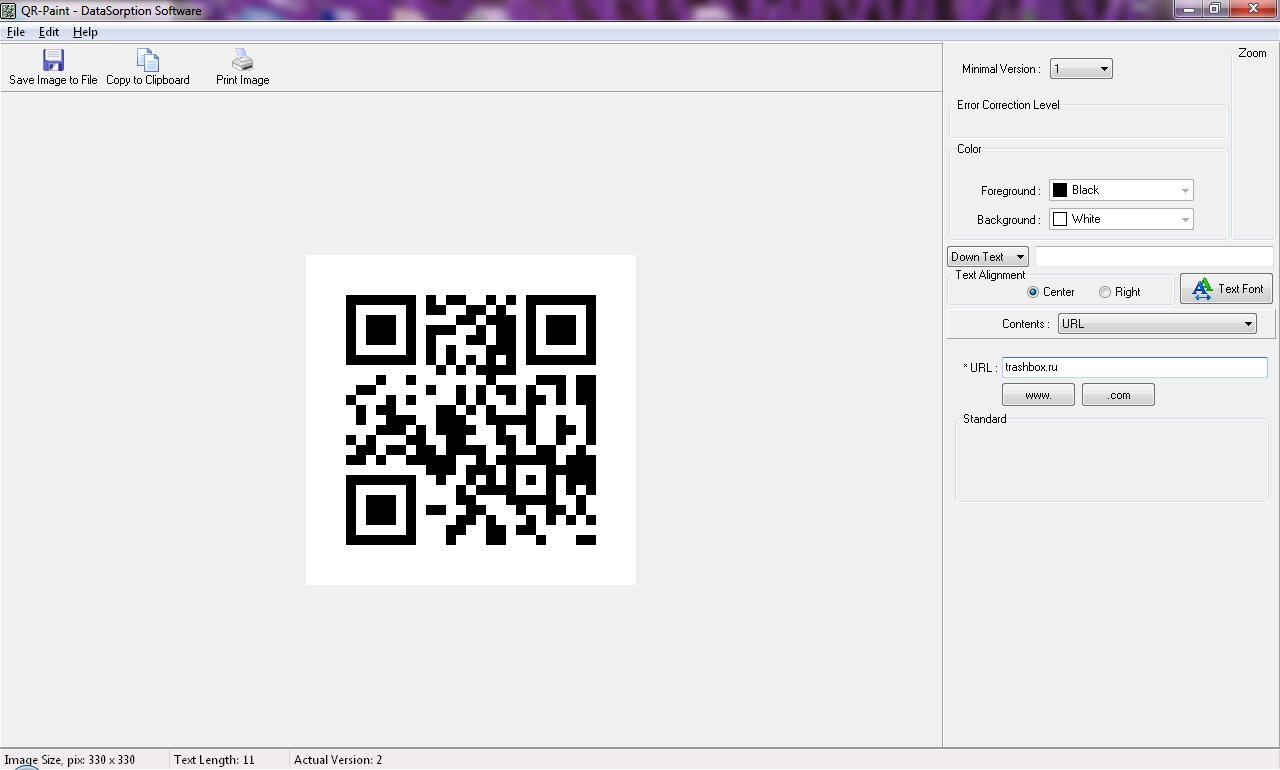This screenshot has width=1280, height=770.
Task: Click the URL input field containing trashbox.ru
Action: [1134, 368]
